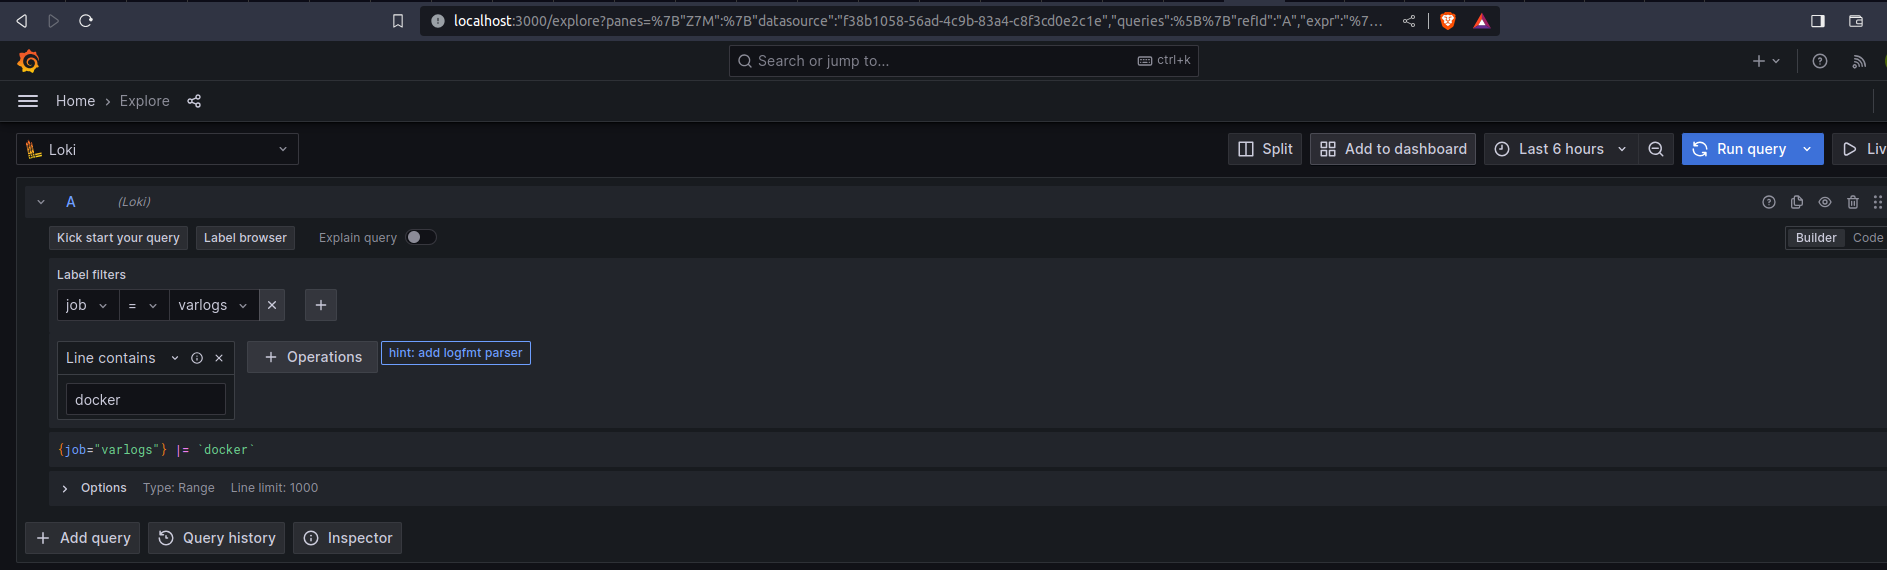Click the zoom out time range icon
This screenshot has height=570, width=1887.
1656,149
